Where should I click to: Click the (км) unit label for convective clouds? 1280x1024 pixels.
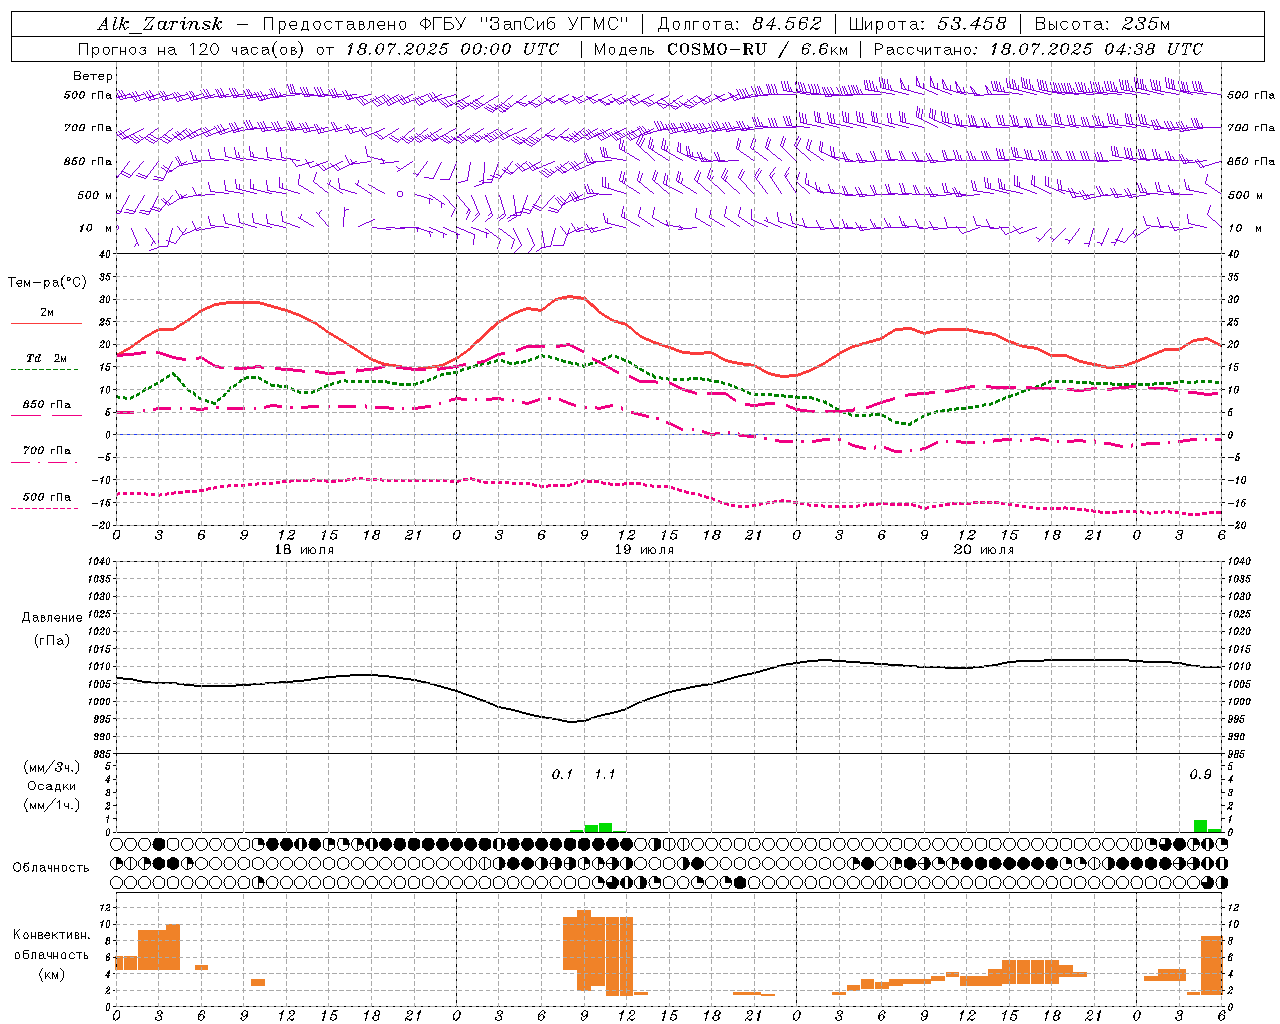tap(51, 974)
